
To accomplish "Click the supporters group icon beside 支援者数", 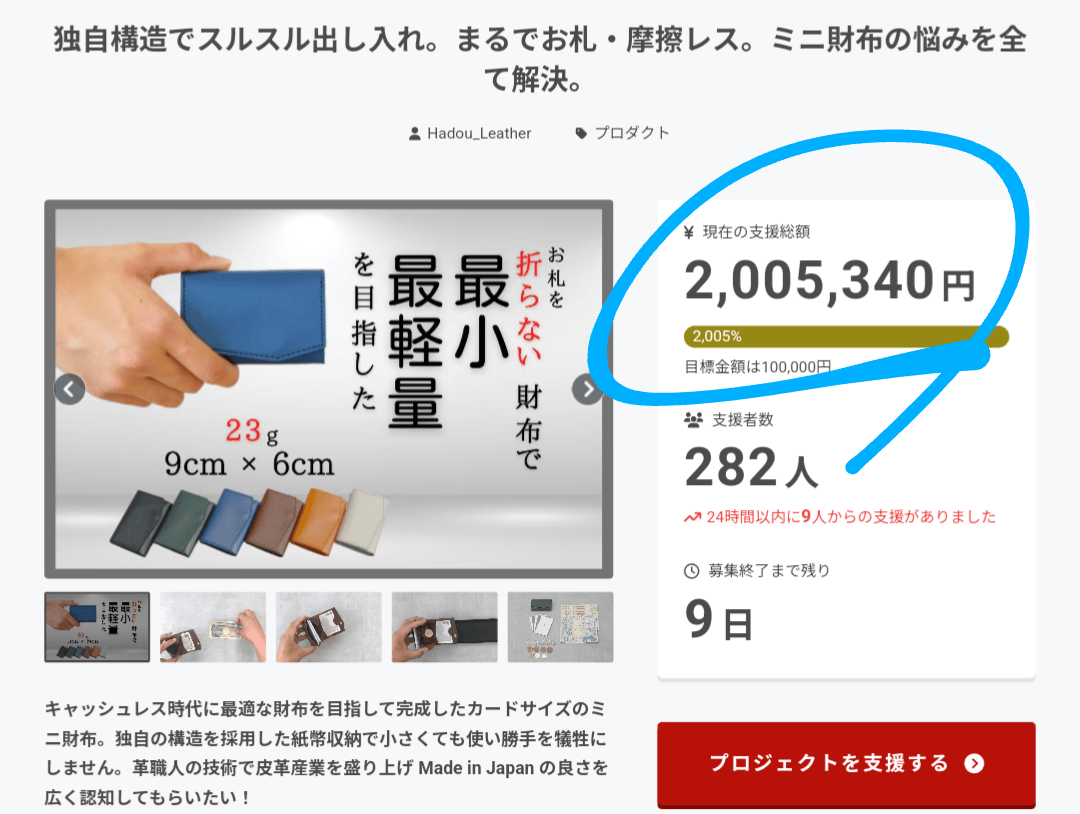I will 693,419.
